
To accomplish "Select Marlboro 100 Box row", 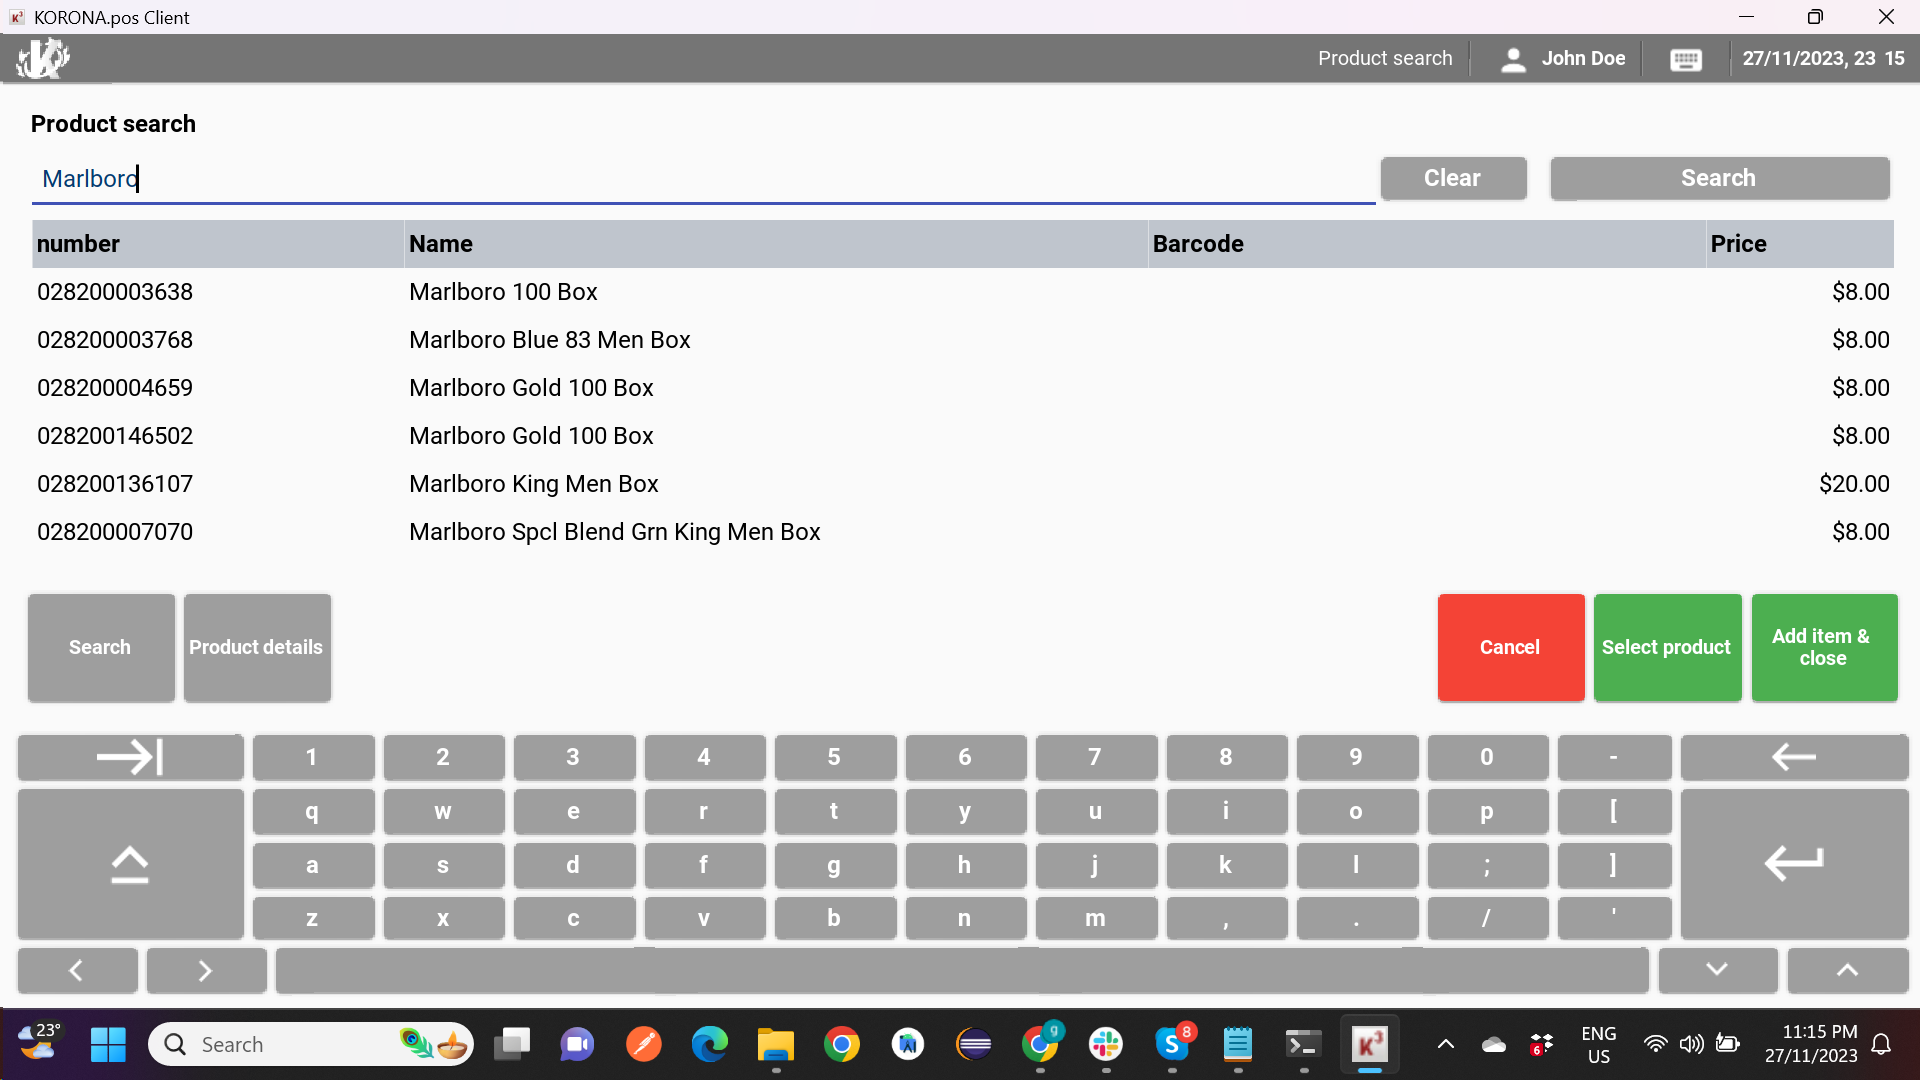I will pyautogui.click(x=962, y=292).
